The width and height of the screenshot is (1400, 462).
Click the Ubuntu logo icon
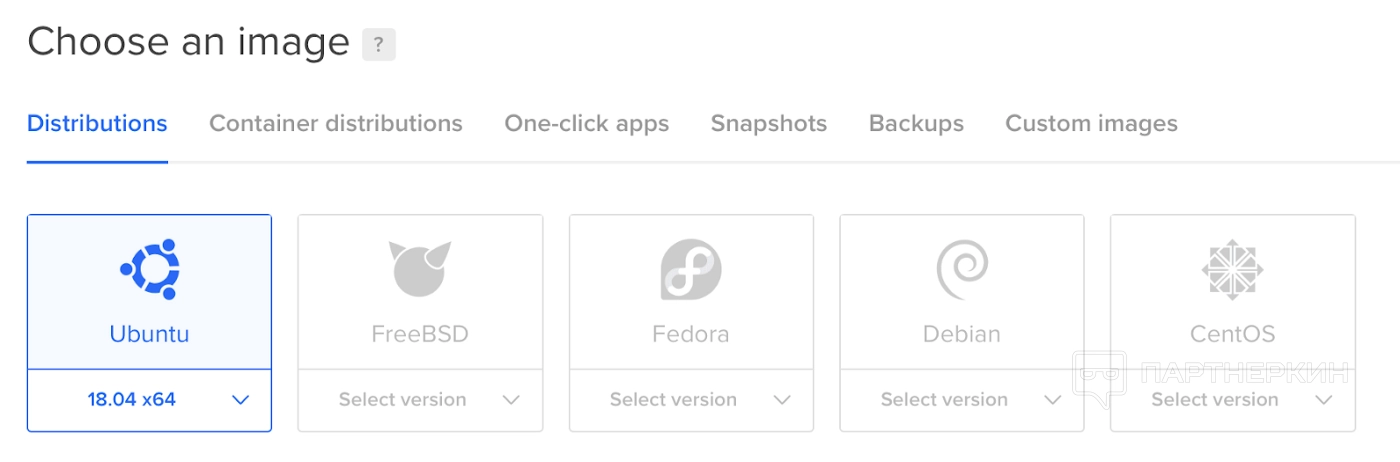pos(149,268)
